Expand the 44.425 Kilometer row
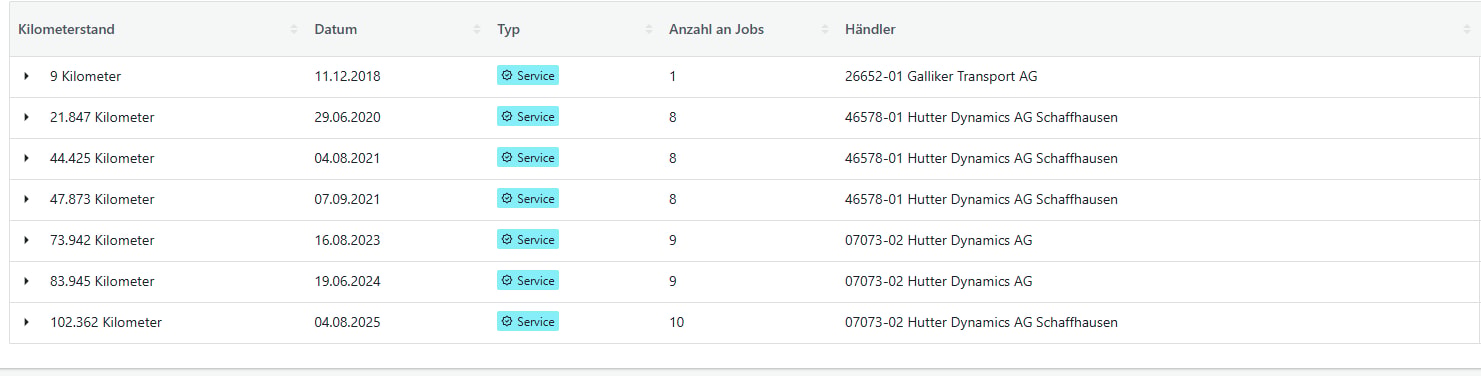This screenshot has width=1481, height=376. click(26, 158)
